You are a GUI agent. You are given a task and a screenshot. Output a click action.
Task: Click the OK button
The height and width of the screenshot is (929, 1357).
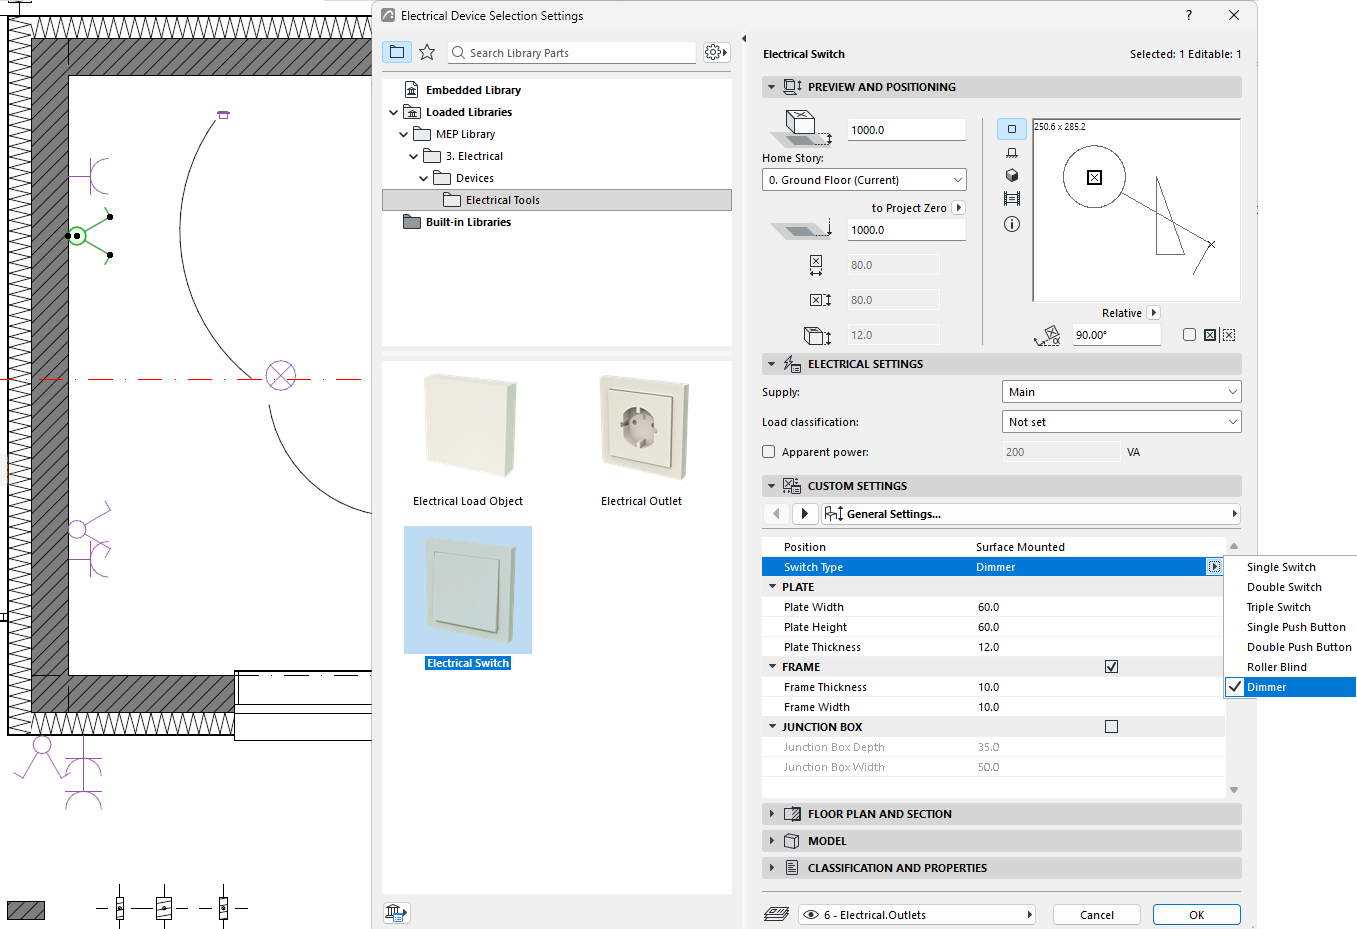pos(1197,914)
